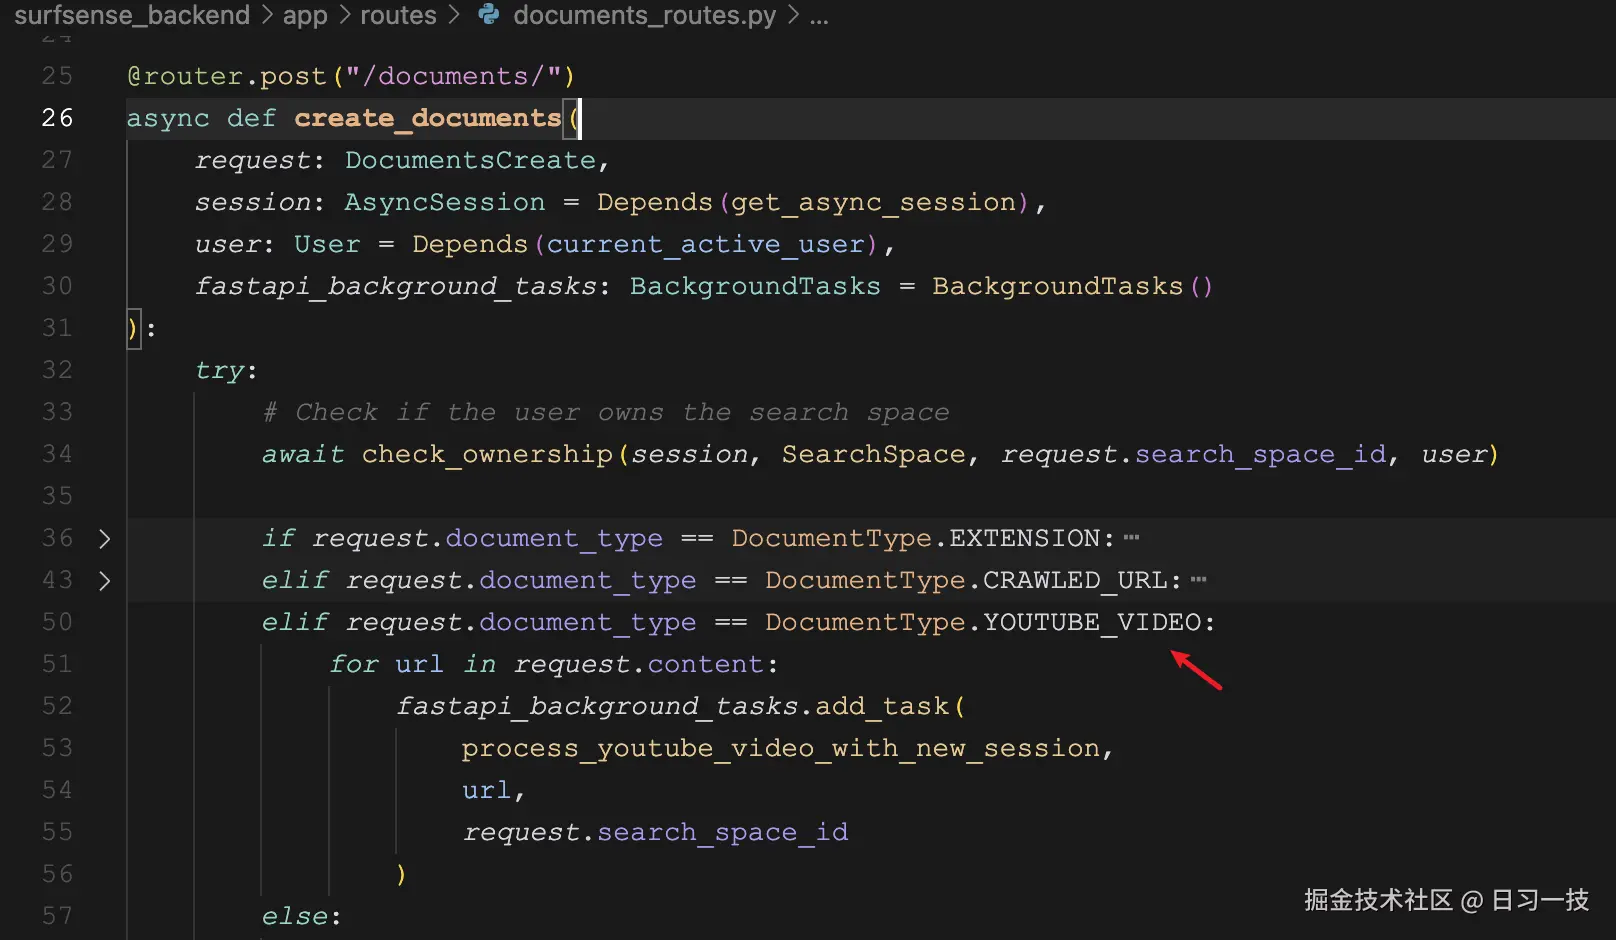
Task: Click the process_youtube_video_with_new_session argument
Action: click(x=785, y=747)
